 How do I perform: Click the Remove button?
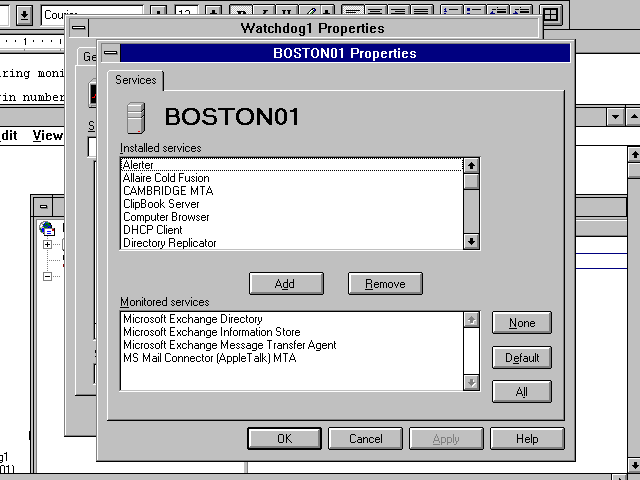point(385,284)
